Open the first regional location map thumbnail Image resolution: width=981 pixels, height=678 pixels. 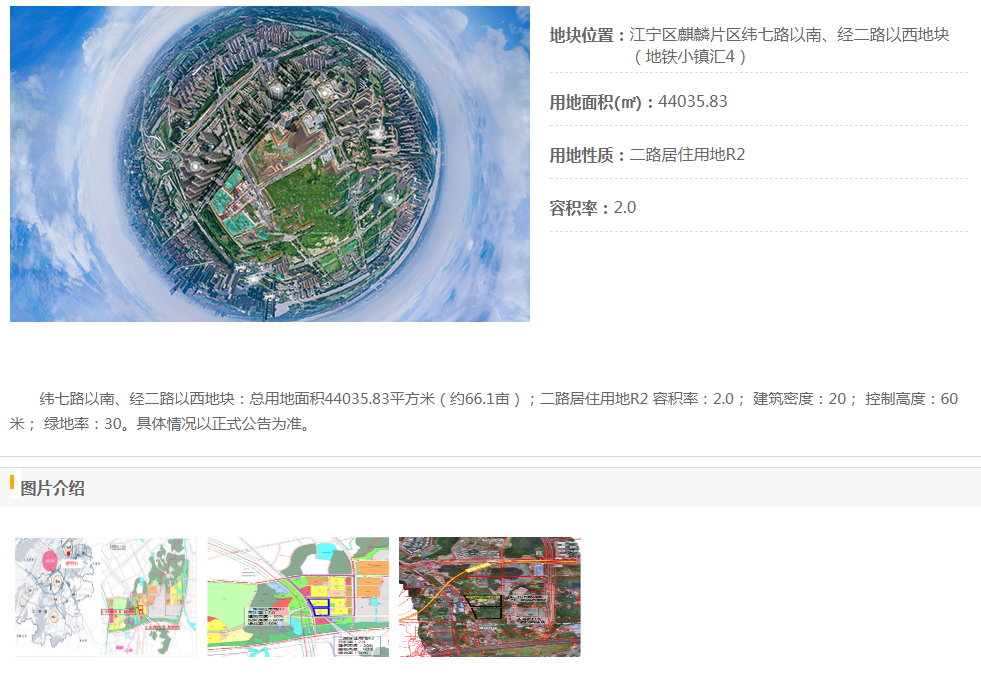tap(106, 597)
